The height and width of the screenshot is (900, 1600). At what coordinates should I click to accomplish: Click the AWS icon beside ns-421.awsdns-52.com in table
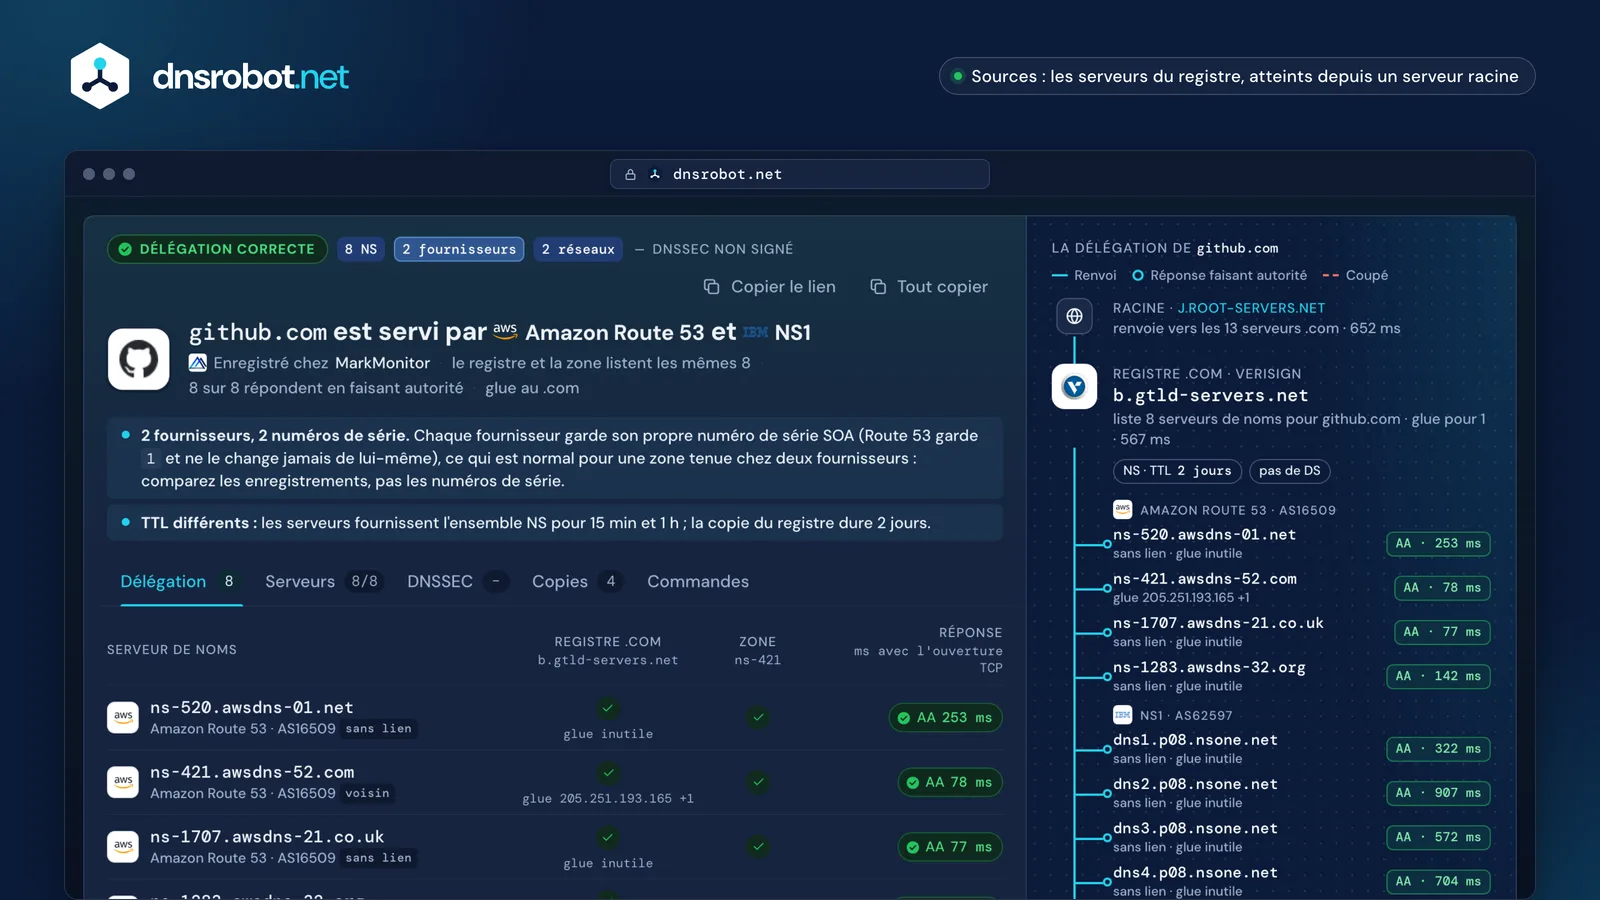pyautogui.click(x=123, y=782)
